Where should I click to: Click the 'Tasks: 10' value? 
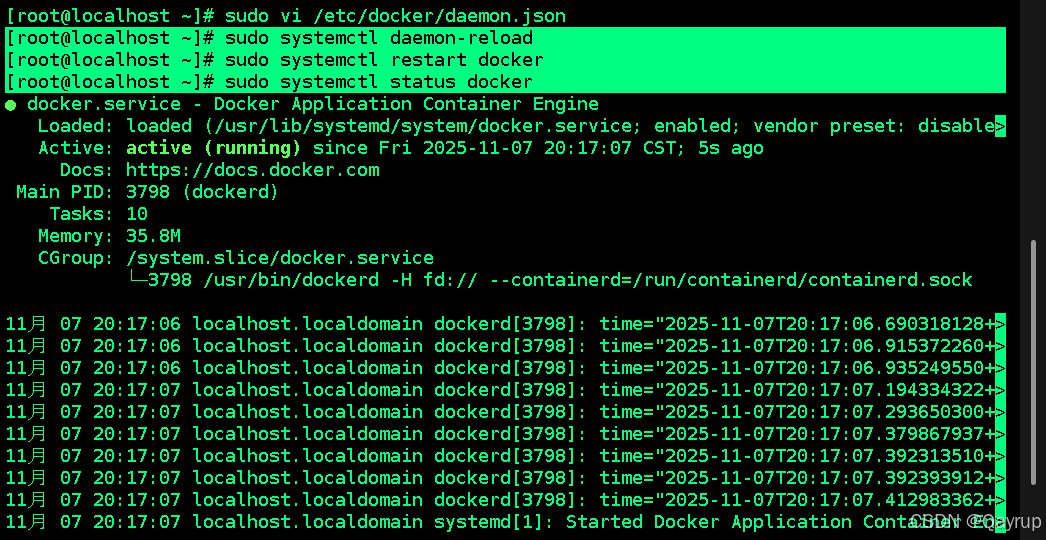137,214
